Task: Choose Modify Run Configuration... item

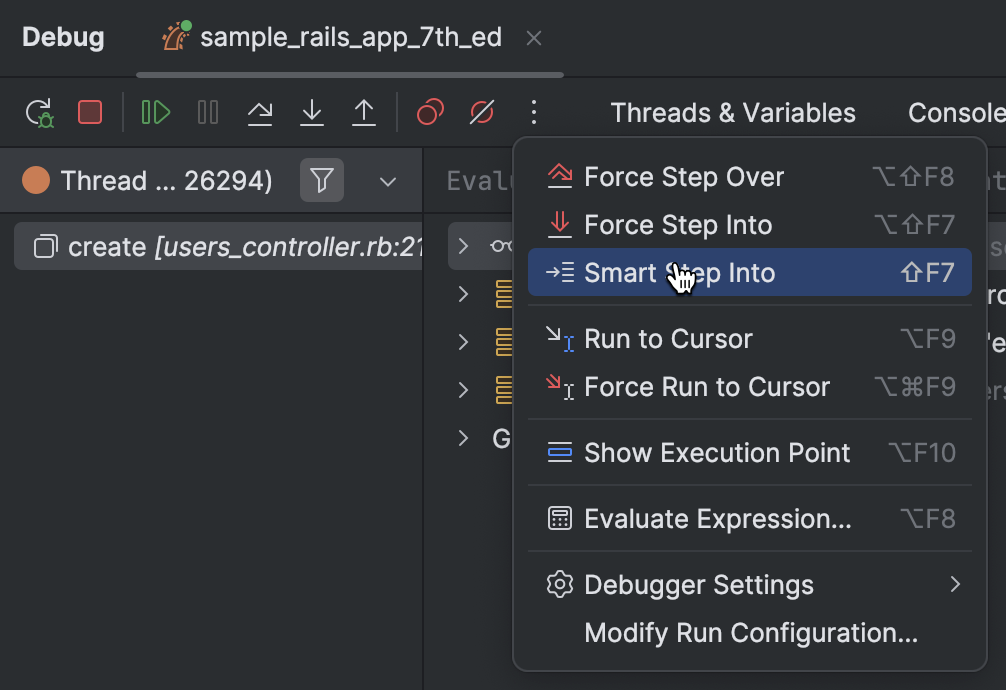Action: (749, 633)
